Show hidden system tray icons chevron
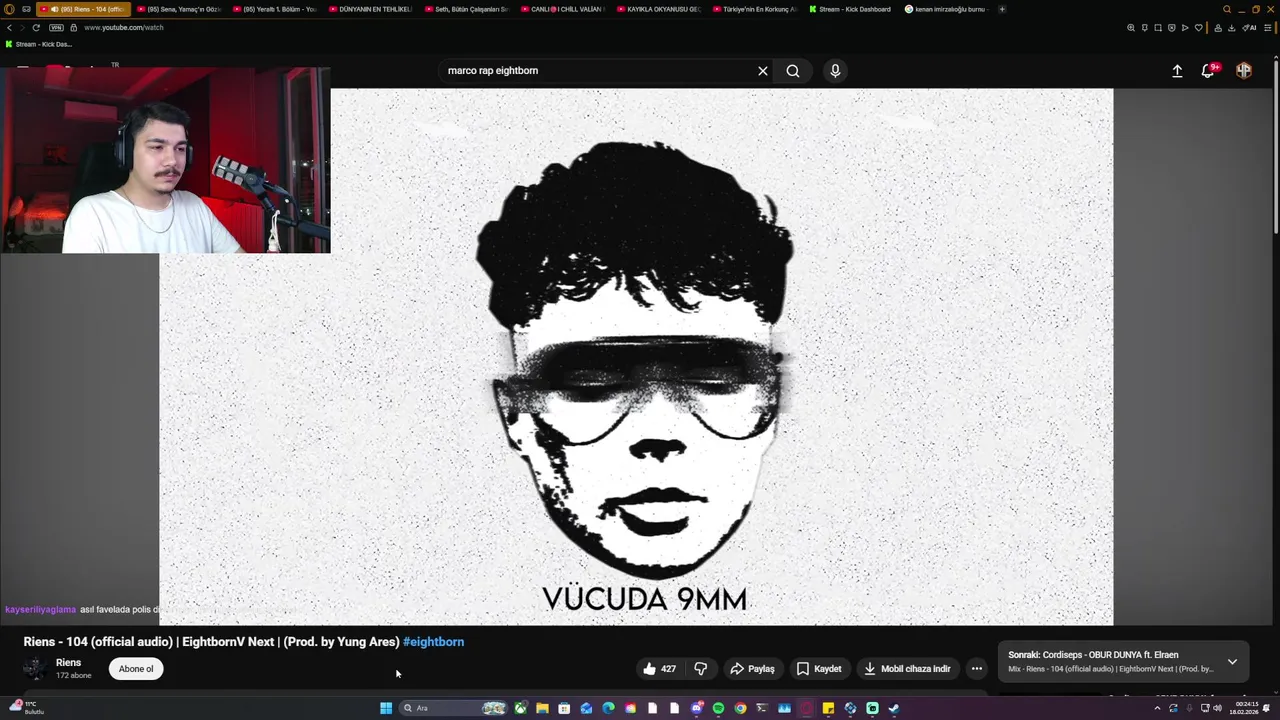The image size is (1280, 720). (x=1157, y=708)
